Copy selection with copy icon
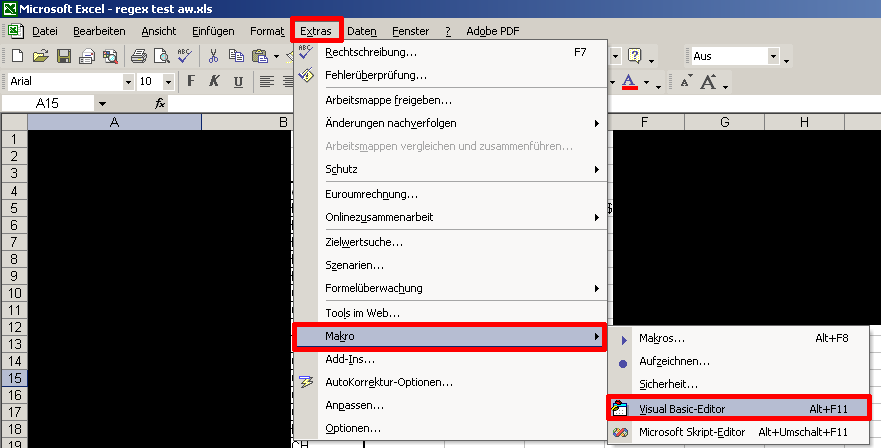Screen dimensions: 881x448 click(x=236, y=56)
